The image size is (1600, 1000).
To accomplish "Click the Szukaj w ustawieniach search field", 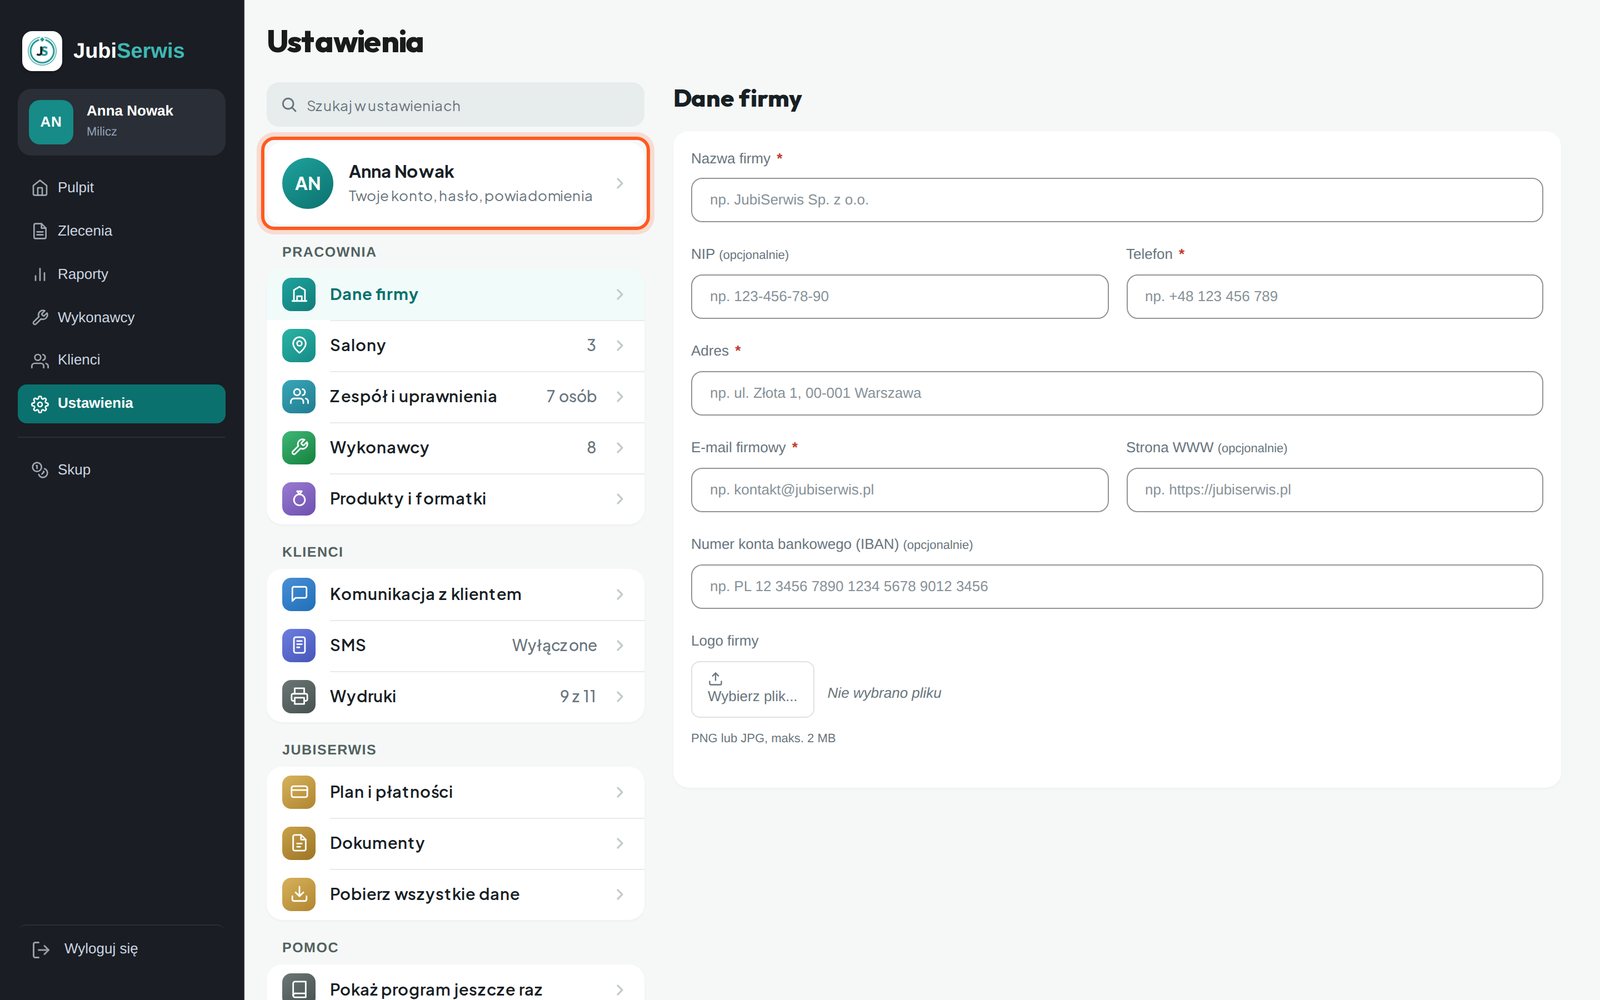I will [455, 105].
